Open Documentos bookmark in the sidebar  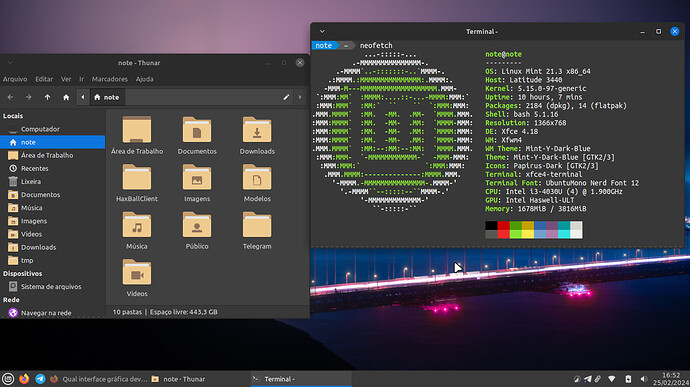pos(53,195)
